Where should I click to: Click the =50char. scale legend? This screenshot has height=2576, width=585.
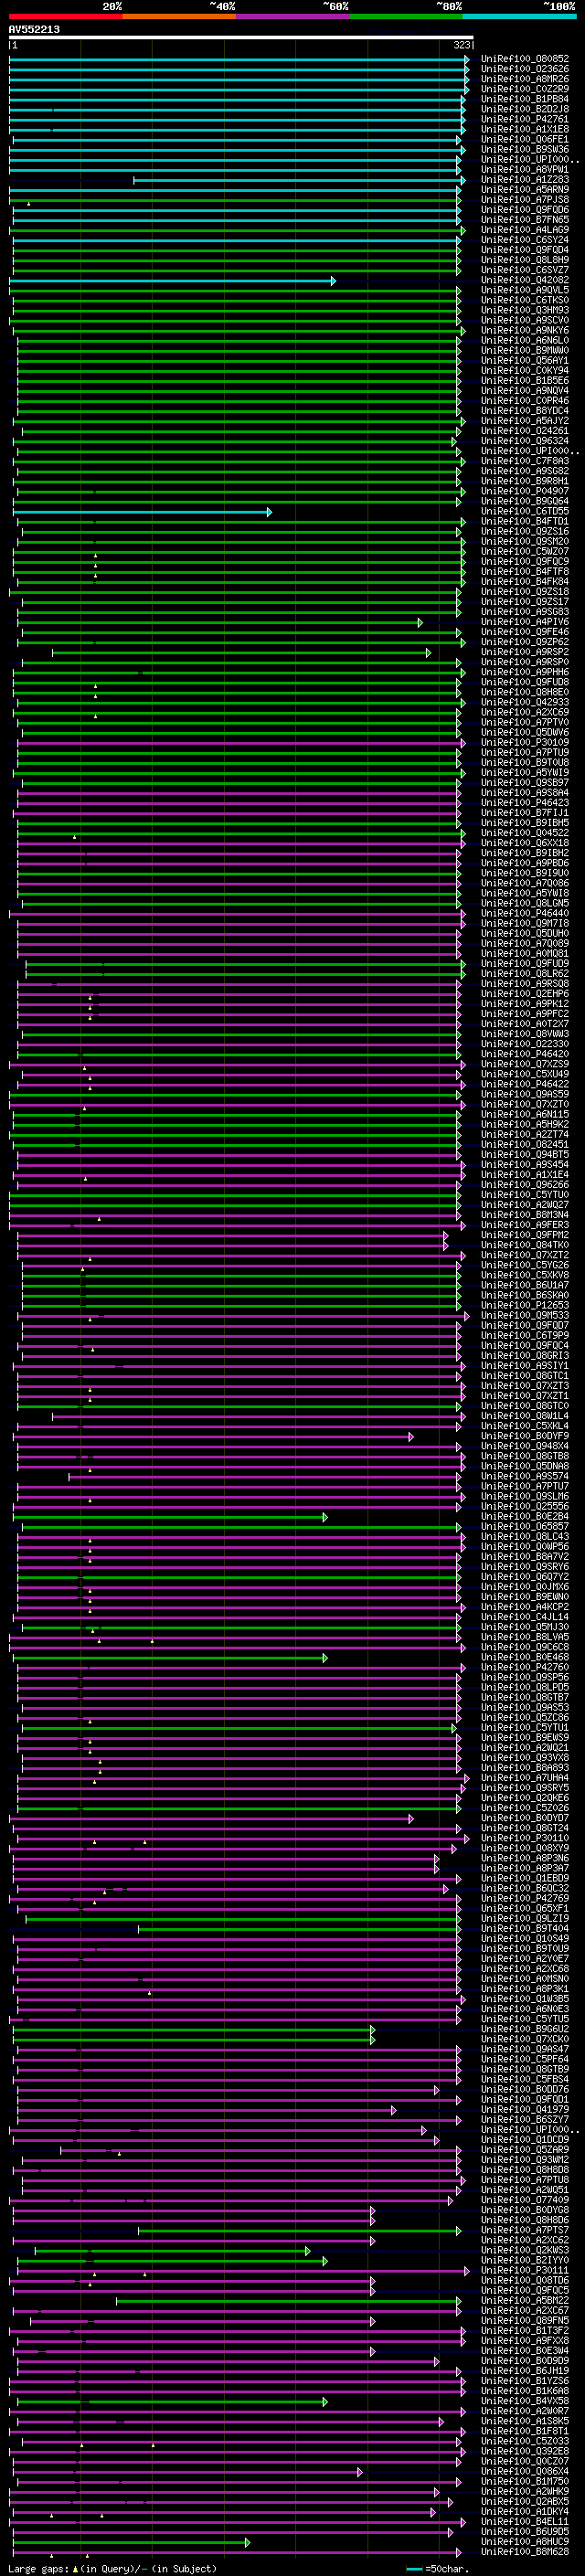point(438,2568)
